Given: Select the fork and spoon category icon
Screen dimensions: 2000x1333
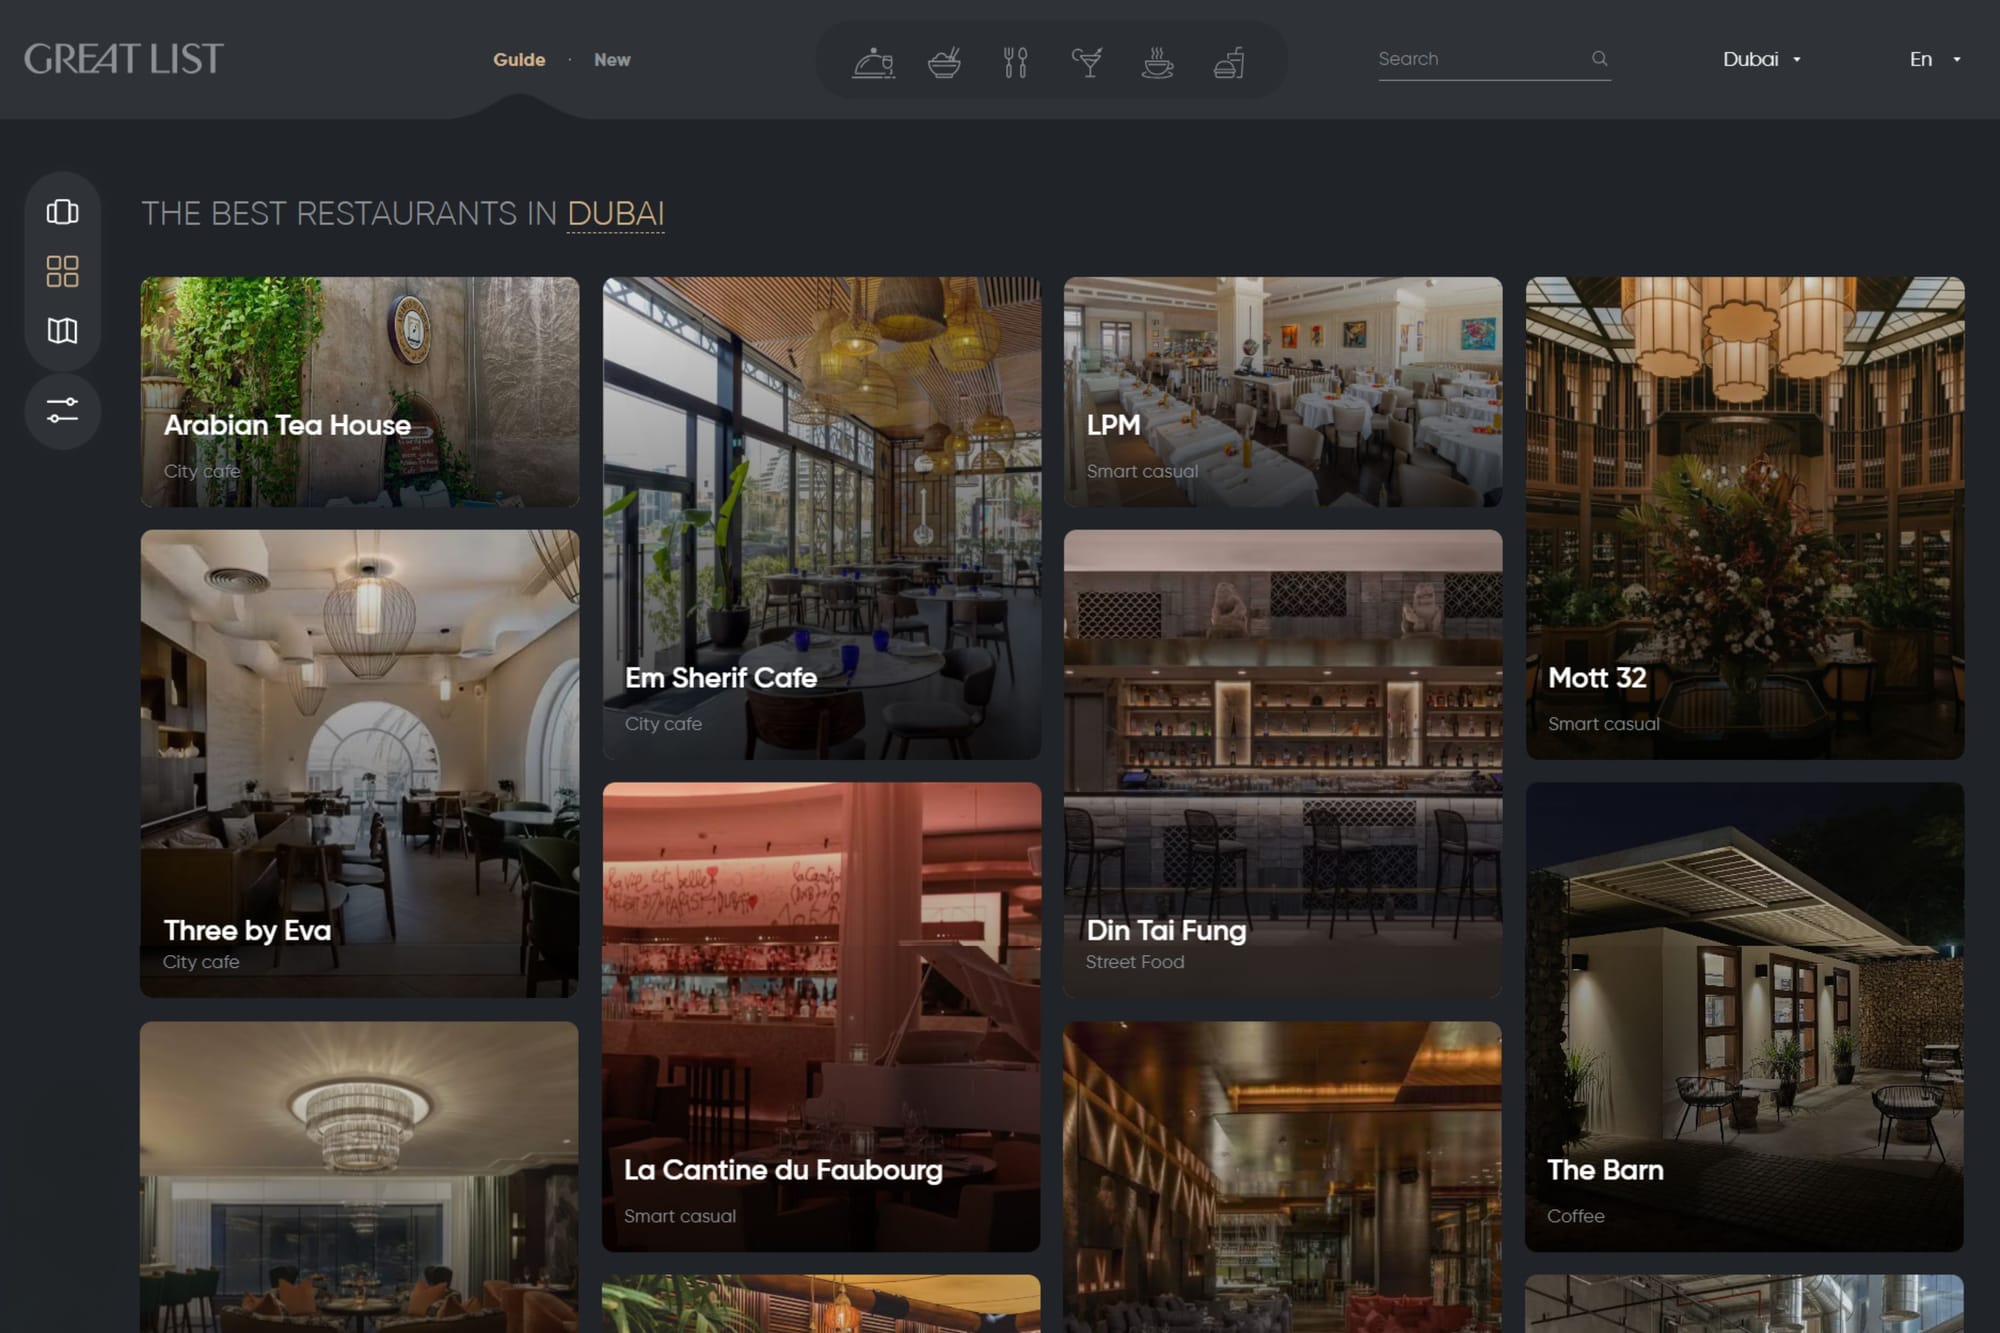Looking at the screenshot, I should point(1015,62).
